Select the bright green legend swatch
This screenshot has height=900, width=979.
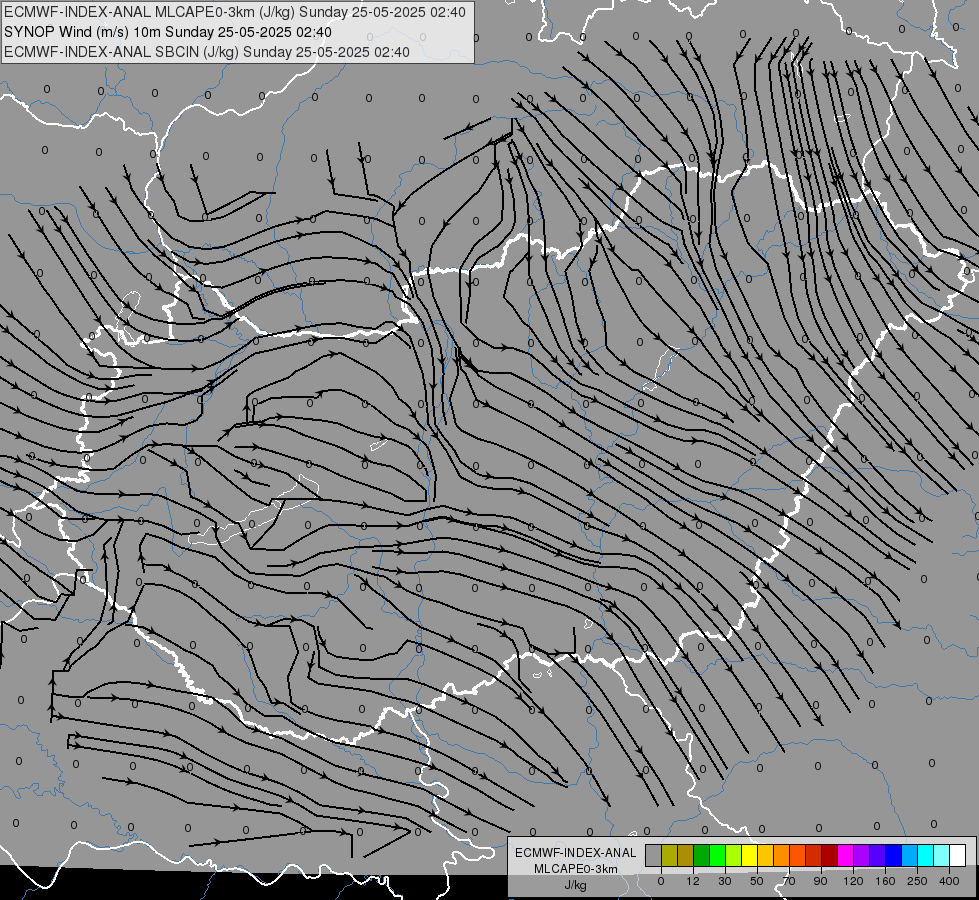(717, 856)
